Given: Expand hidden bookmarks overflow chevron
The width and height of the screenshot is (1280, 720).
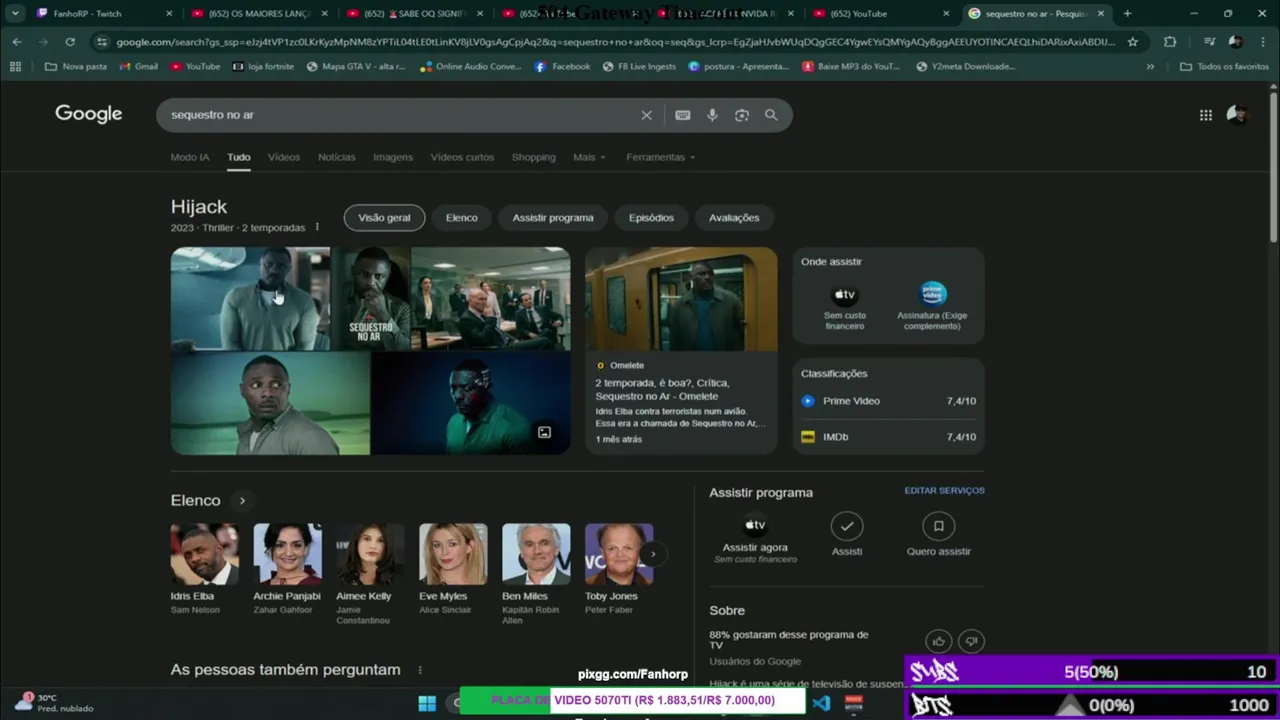Looking at the screenshot, I should click(x=1150, y=66).
